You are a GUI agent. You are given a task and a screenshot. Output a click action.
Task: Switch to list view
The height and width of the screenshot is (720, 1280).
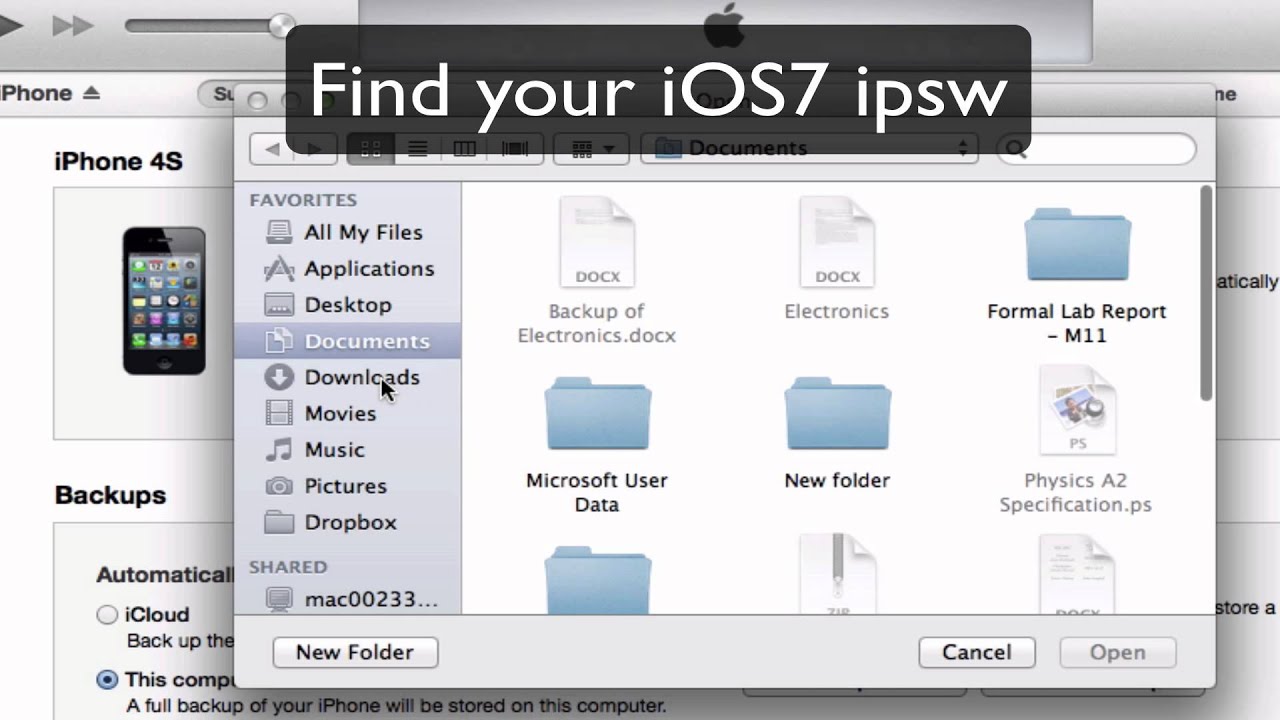pos(418,149)
